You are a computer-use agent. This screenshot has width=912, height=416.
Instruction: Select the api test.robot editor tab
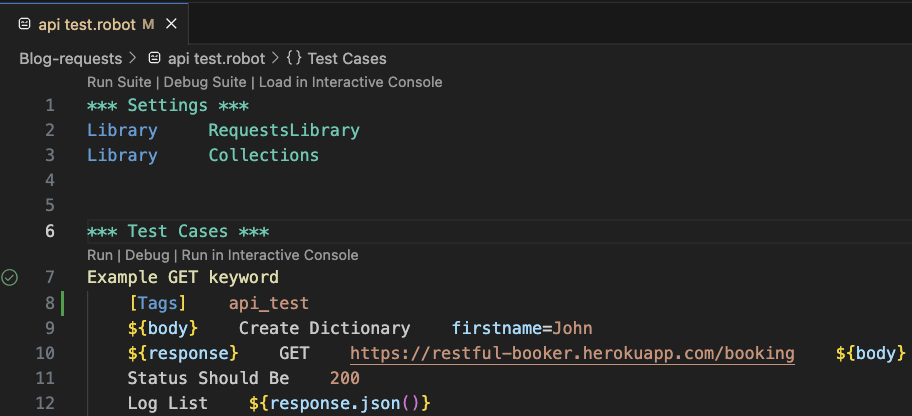click(x=88, y=23)
